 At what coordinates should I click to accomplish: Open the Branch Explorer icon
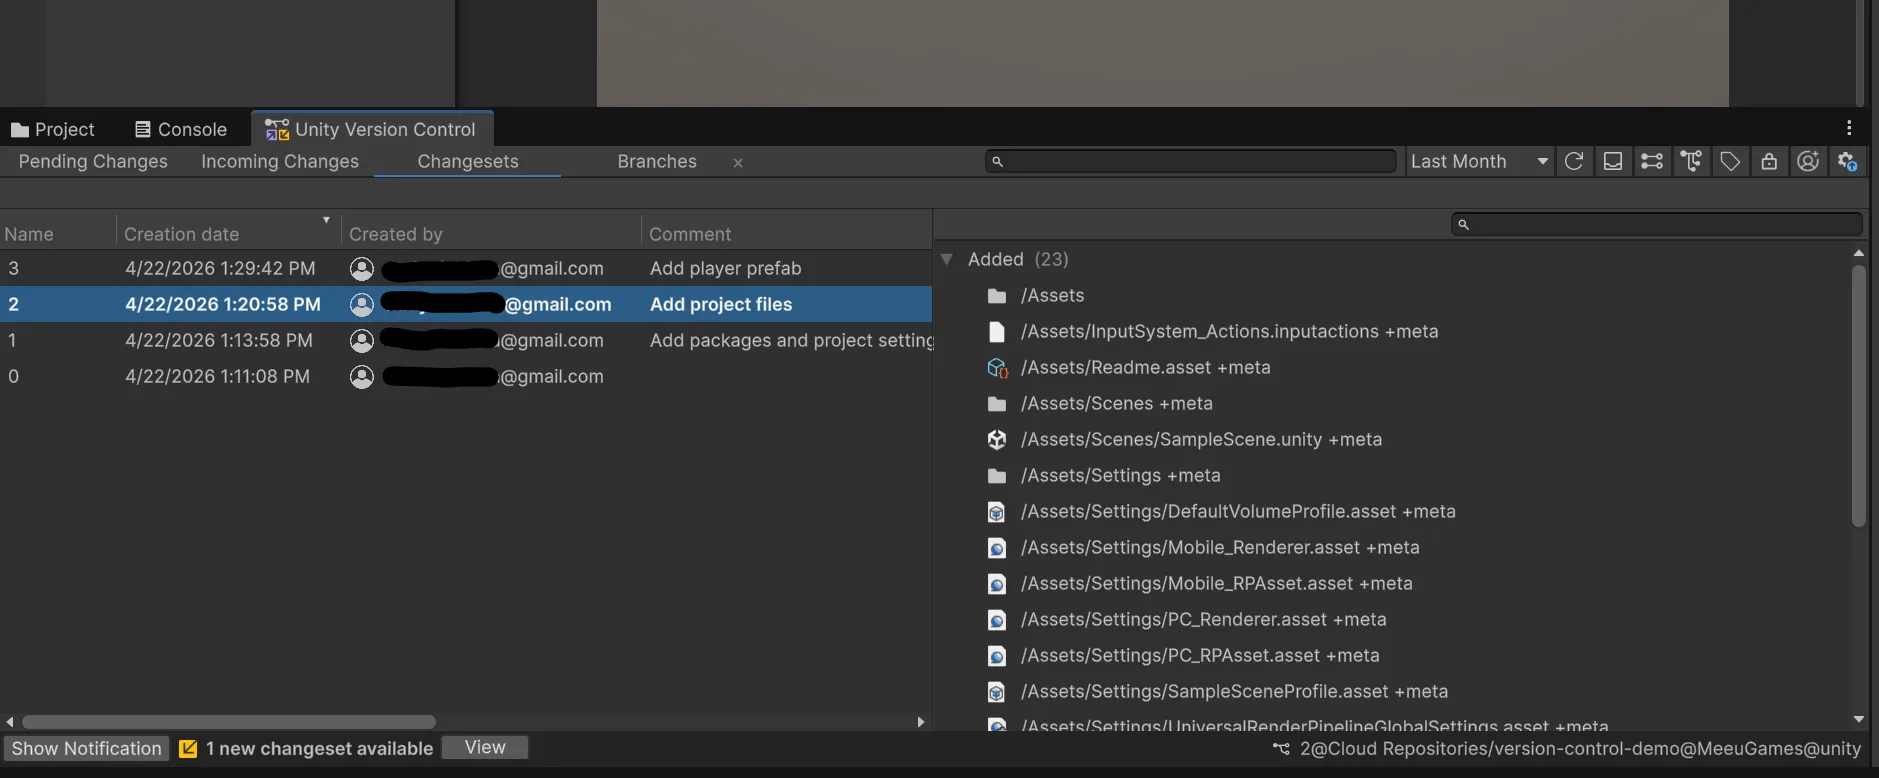(1651, 161)
